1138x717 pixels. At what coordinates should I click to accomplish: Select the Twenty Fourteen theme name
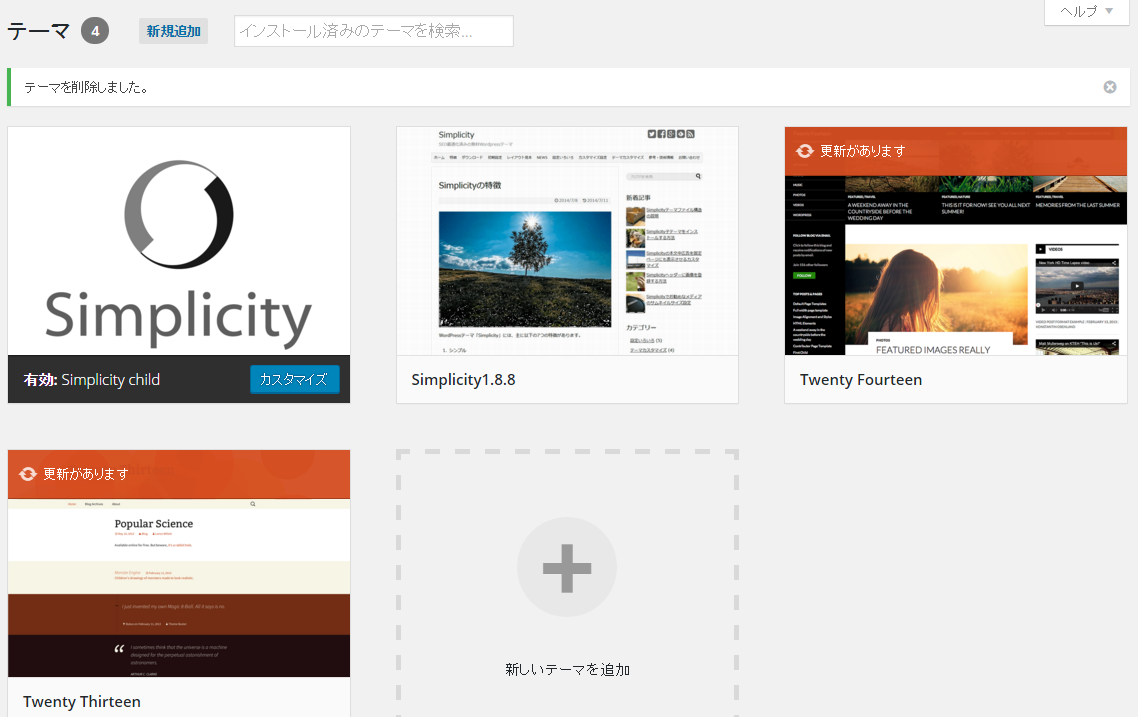click(861, 380)
